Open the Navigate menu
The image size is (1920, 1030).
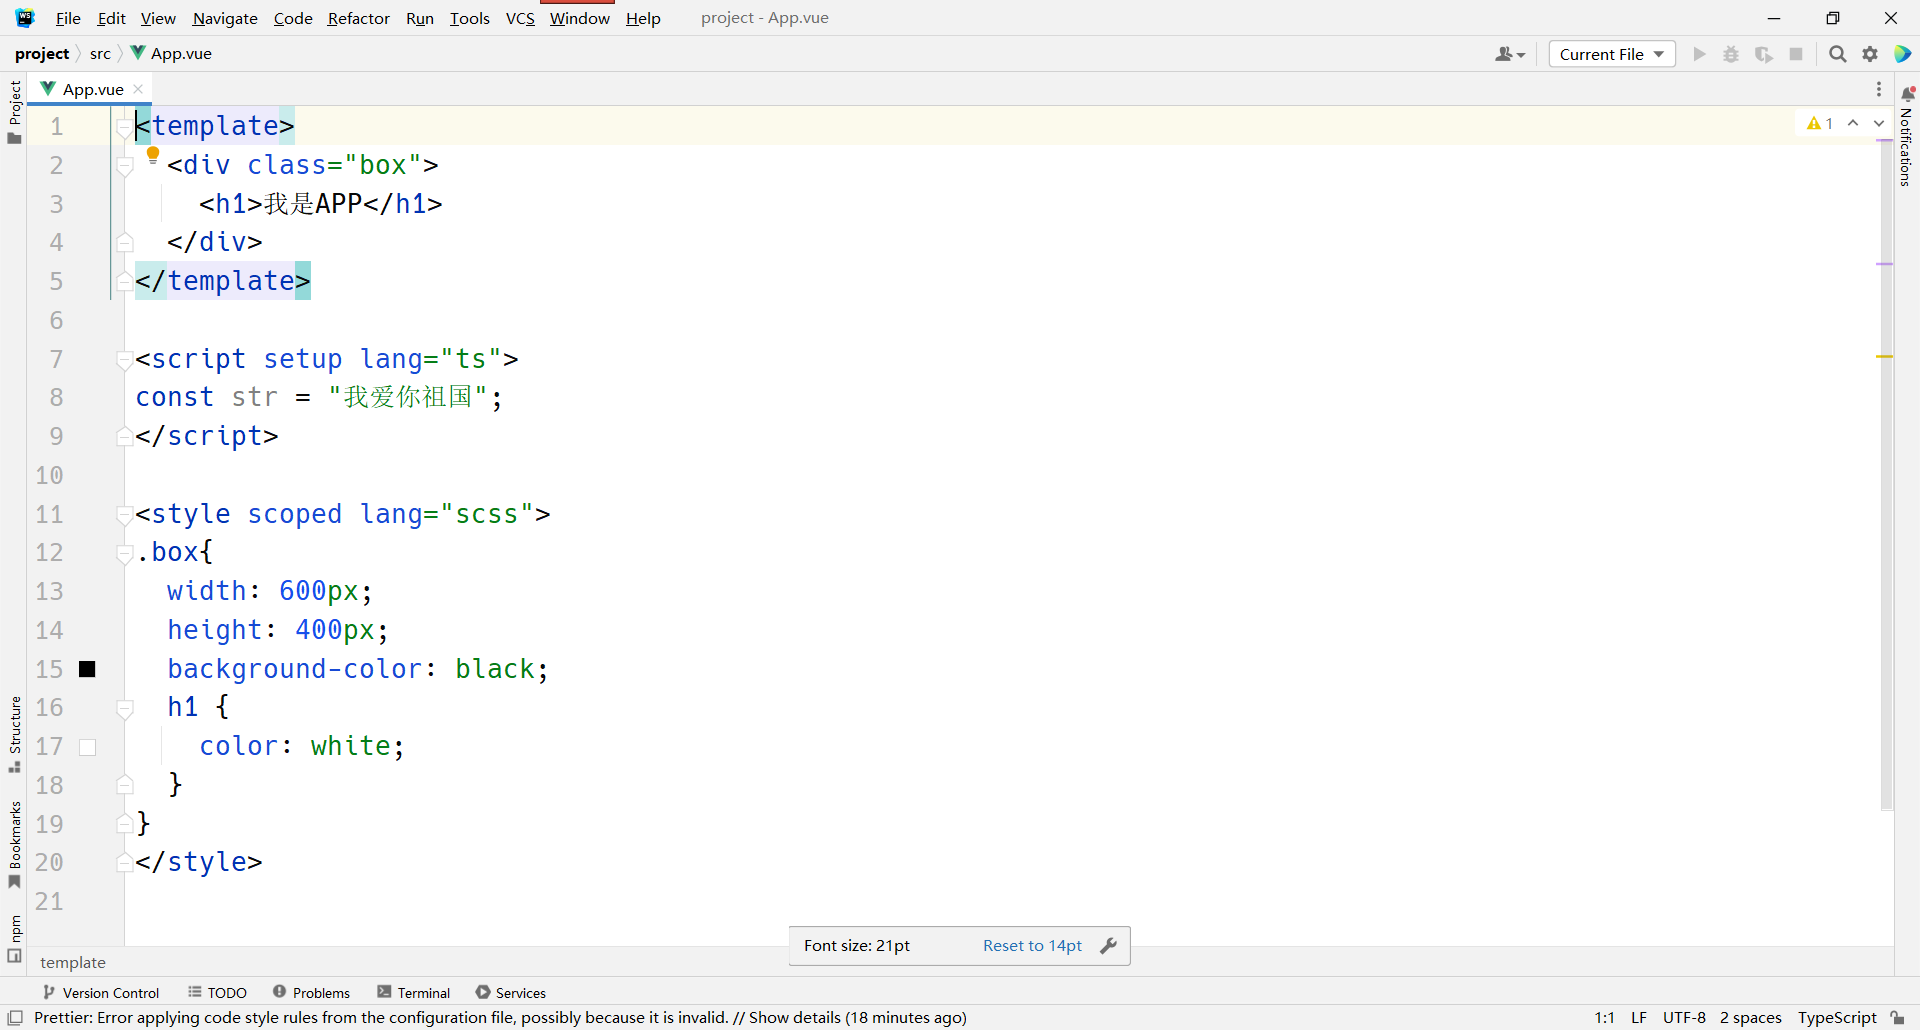pos(225,18)
